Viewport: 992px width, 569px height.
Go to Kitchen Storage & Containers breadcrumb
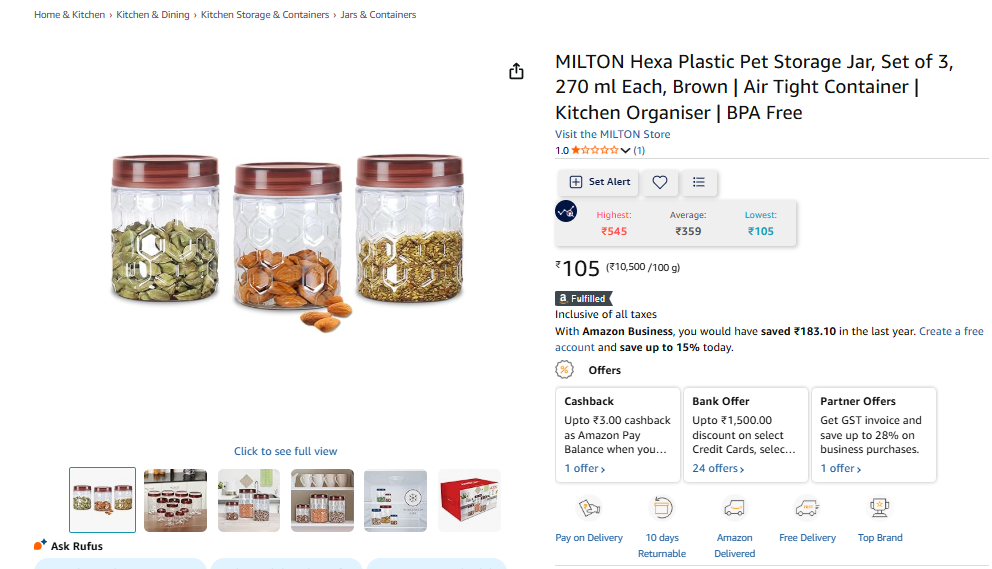[x=265, y=15]
